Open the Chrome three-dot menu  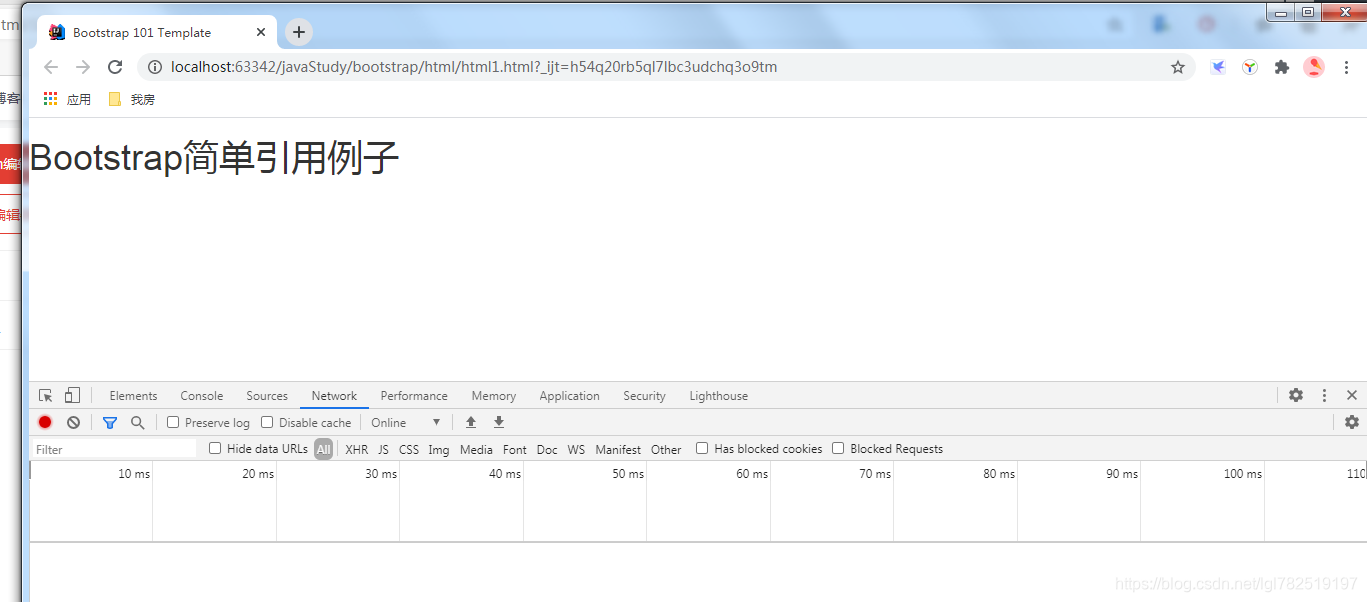pyautogui.click(x=1347, y=67)
